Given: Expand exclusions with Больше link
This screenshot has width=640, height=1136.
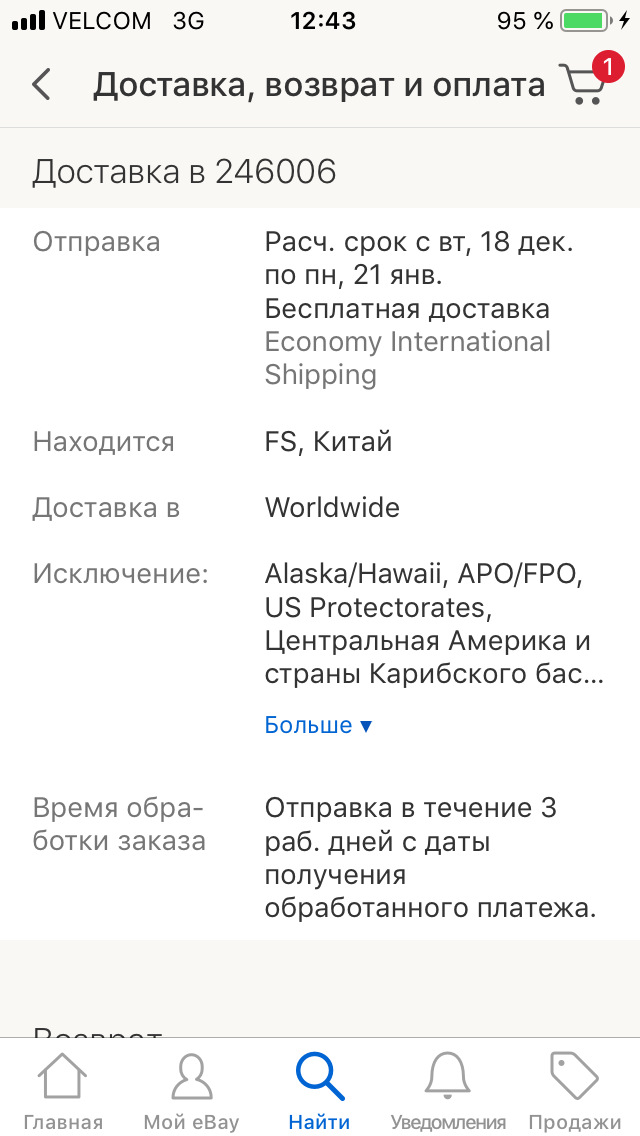Looking at the screenshot, I should [308, 725].
